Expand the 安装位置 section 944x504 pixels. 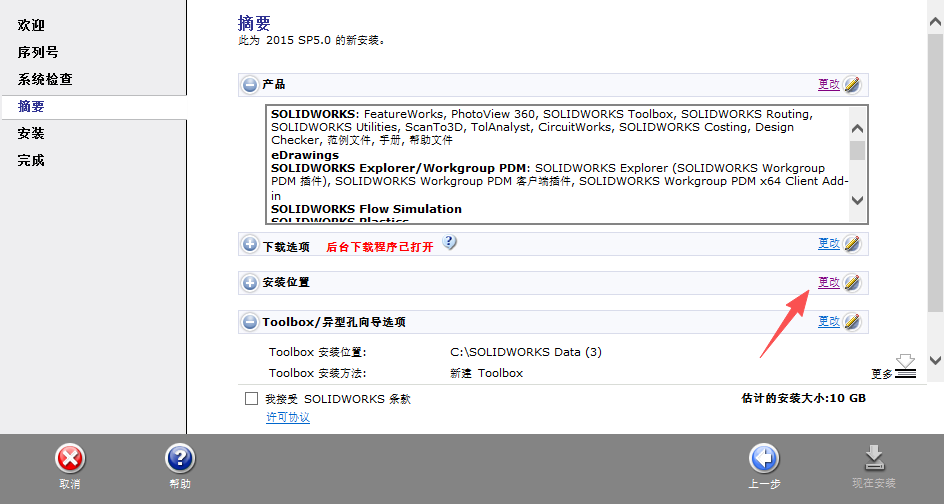pos(250,283)
